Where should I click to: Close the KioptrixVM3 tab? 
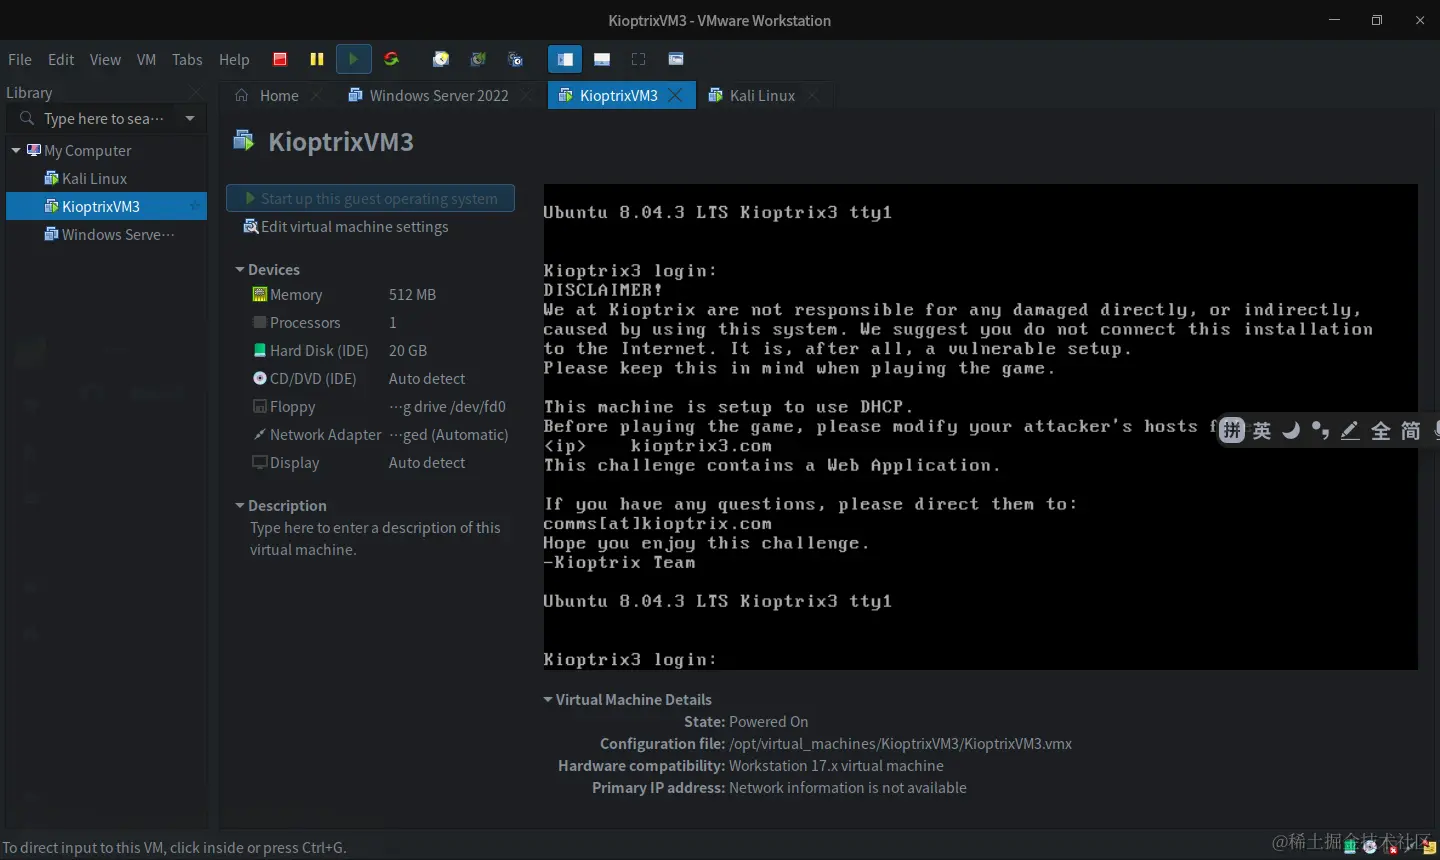pyautogui.click(x=675, y=95)
